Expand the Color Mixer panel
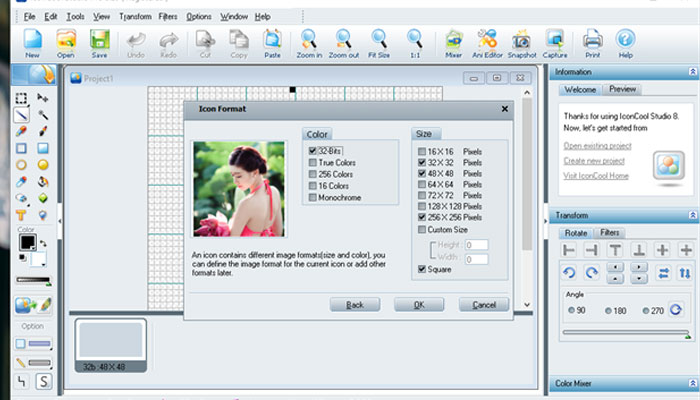This screenshot has height=400, width=700. pos(692,383)
